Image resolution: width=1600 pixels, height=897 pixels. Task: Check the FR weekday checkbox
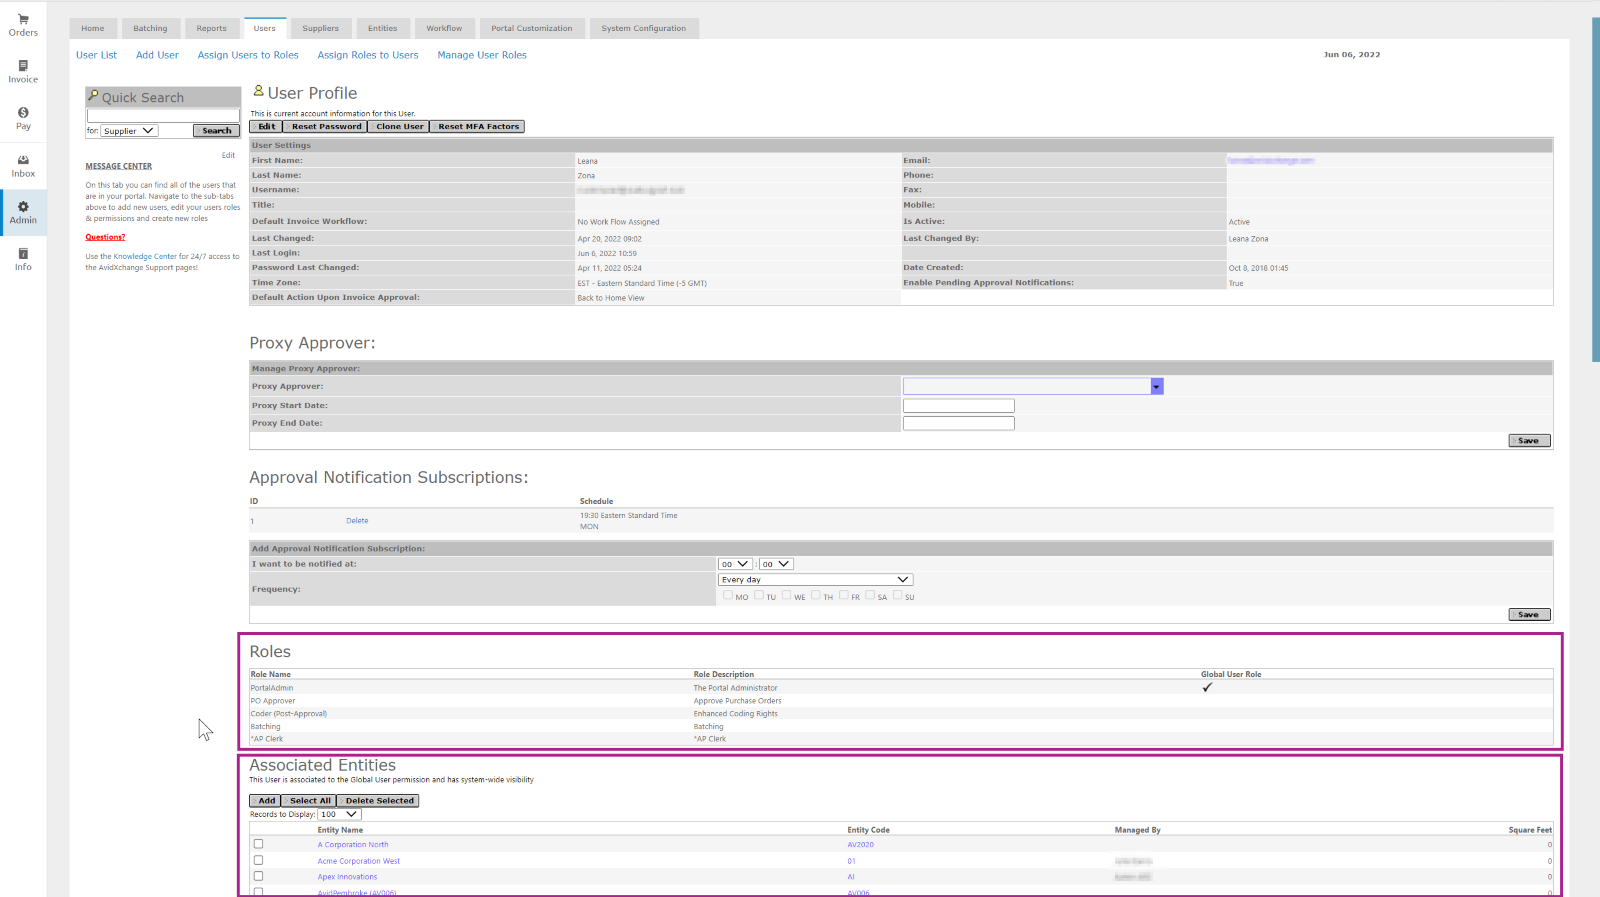tap(844, 595)
